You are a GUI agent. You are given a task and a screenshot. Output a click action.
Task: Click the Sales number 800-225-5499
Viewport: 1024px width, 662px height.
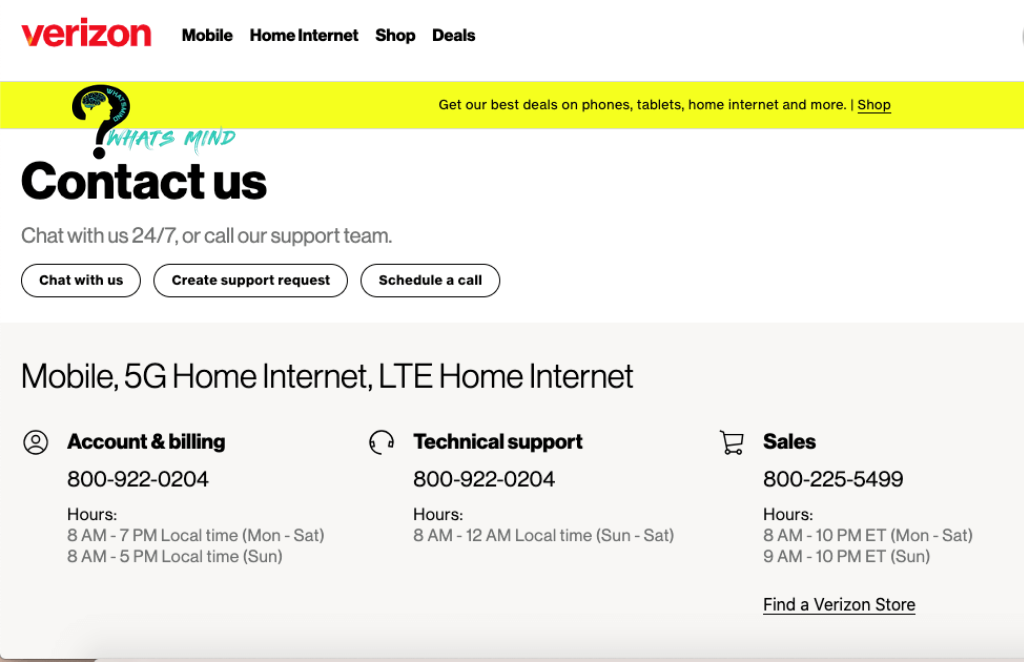point(833,479)
